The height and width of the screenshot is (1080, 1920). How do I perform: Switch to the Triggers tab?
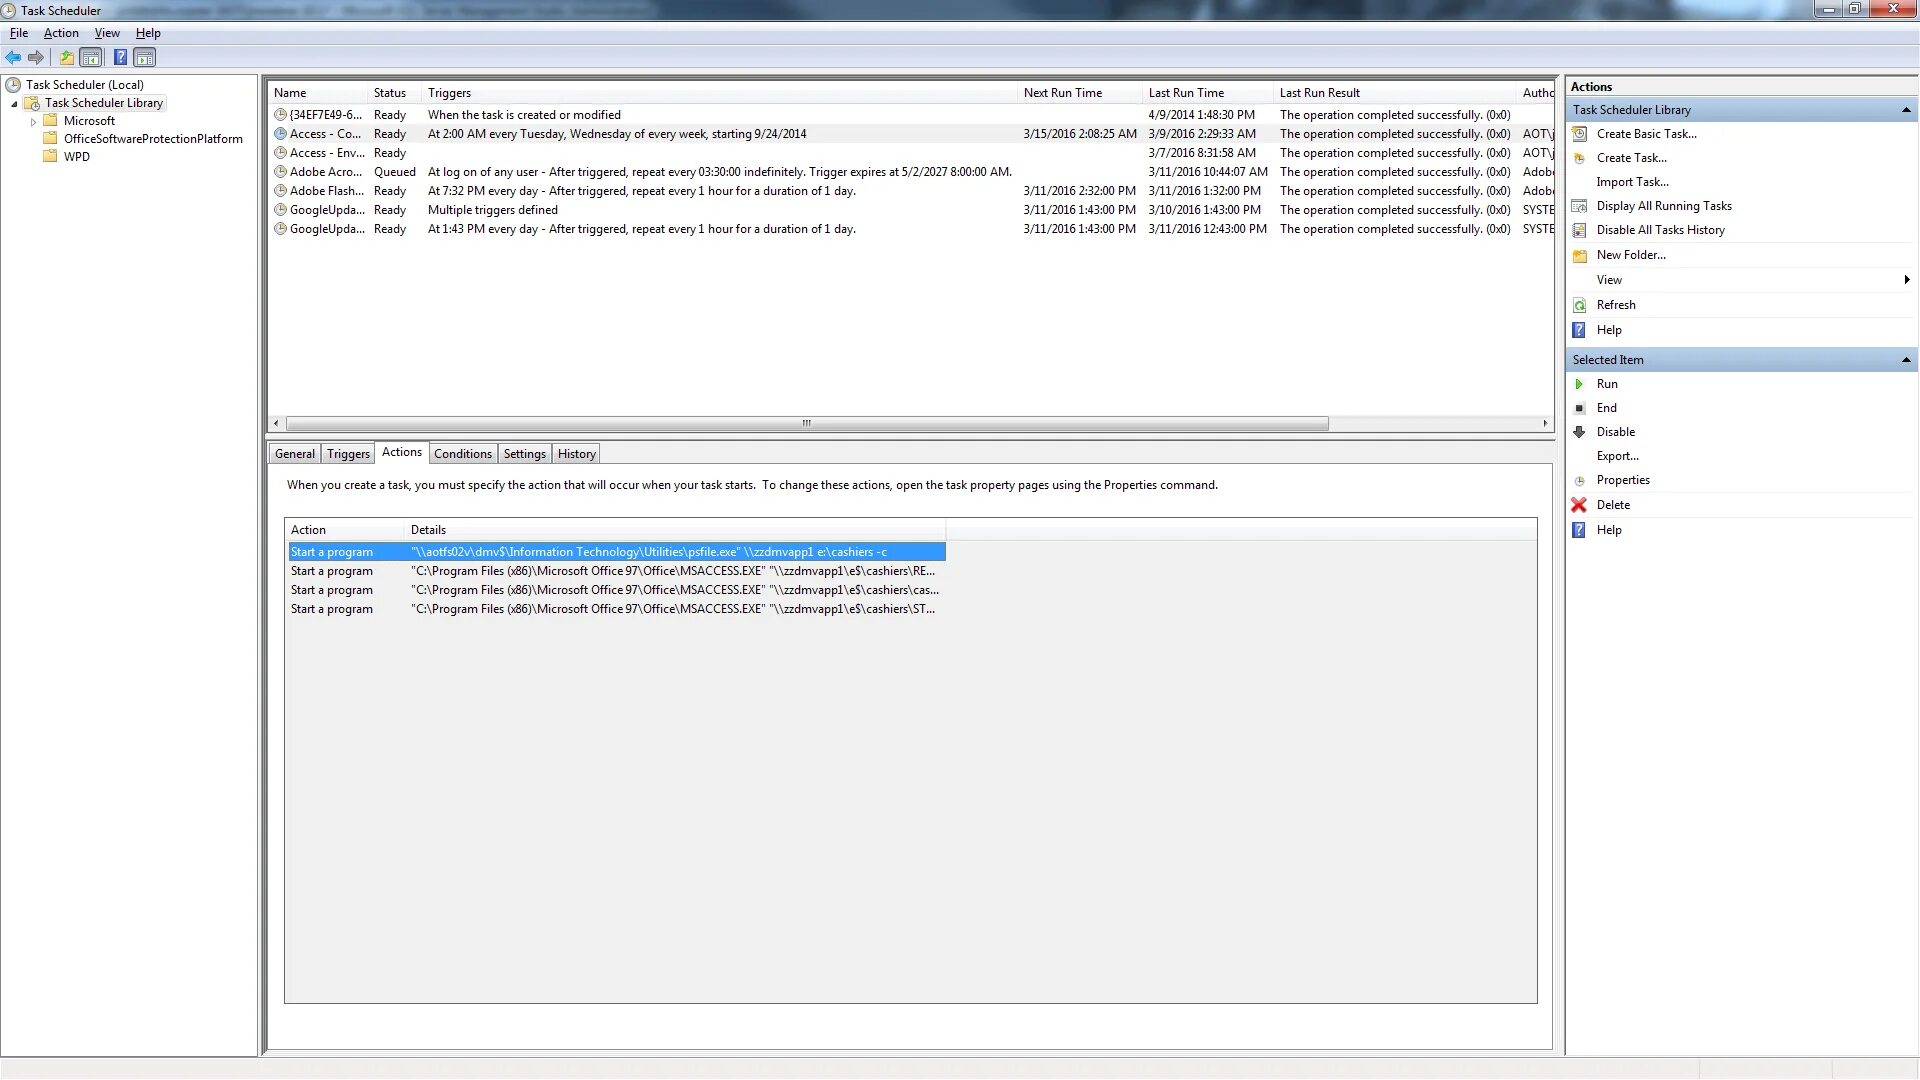tap(348, 454)
